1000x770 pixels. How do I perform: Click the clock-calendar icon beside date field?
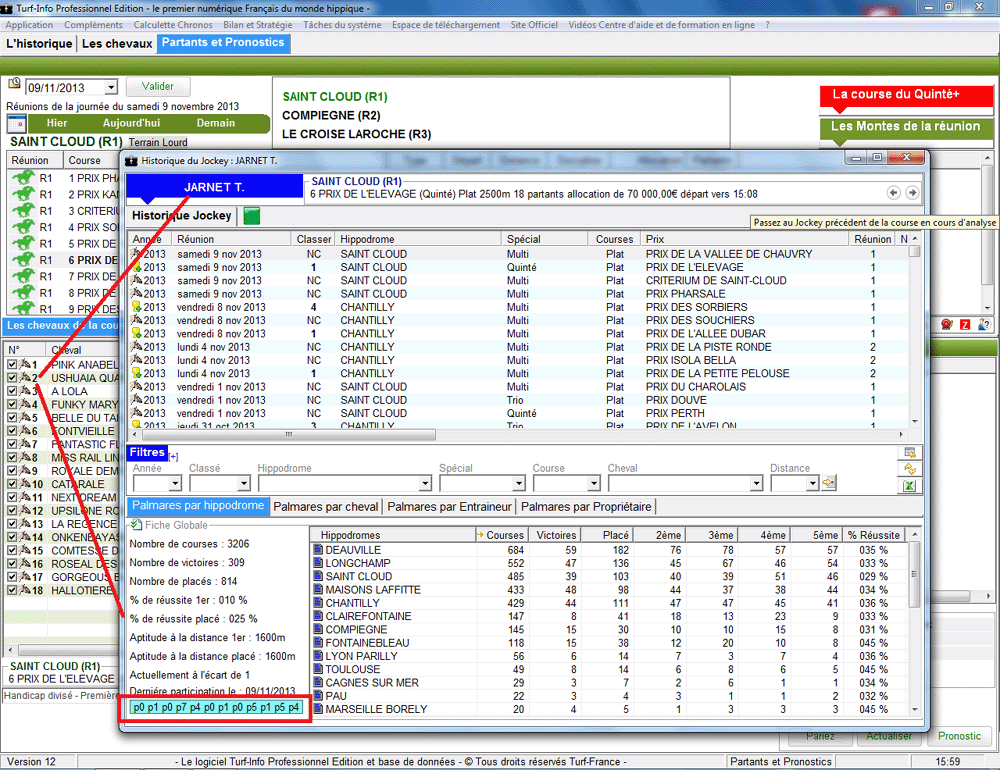14,84
